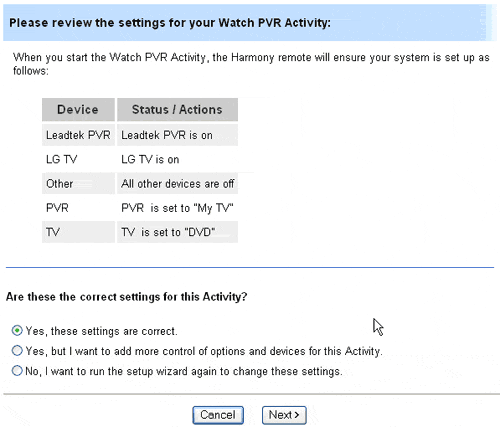
Task: Click the PVR is set to "My TV" cell
Action: [177, 208]
